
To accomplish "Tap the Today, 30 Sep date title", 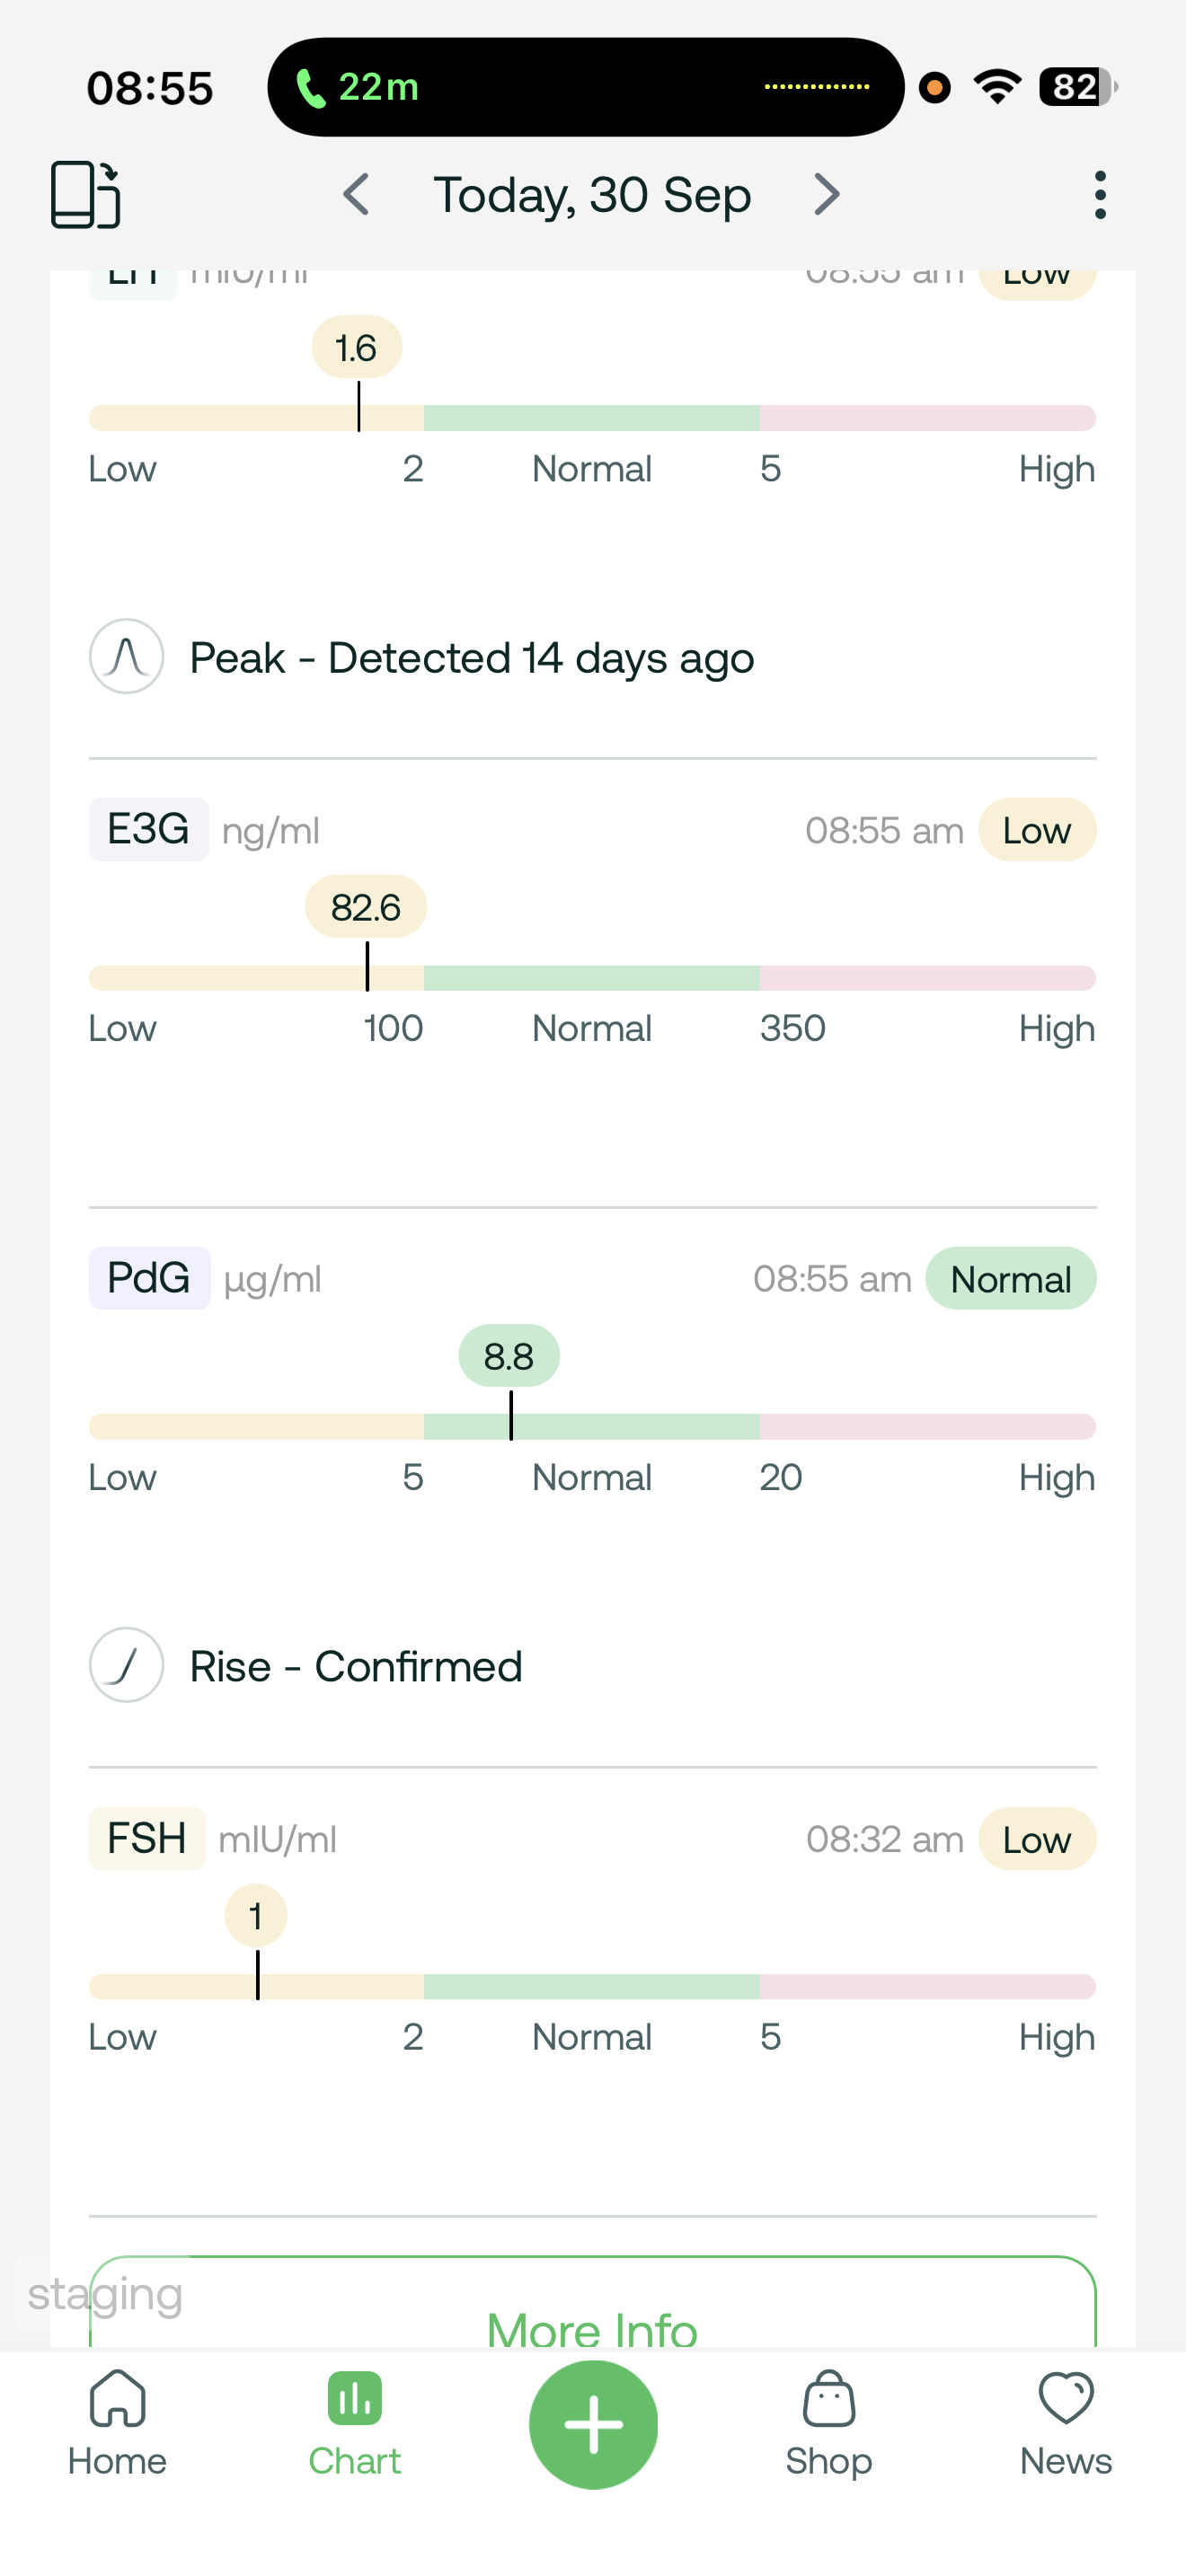I will (x=592, y=194).
